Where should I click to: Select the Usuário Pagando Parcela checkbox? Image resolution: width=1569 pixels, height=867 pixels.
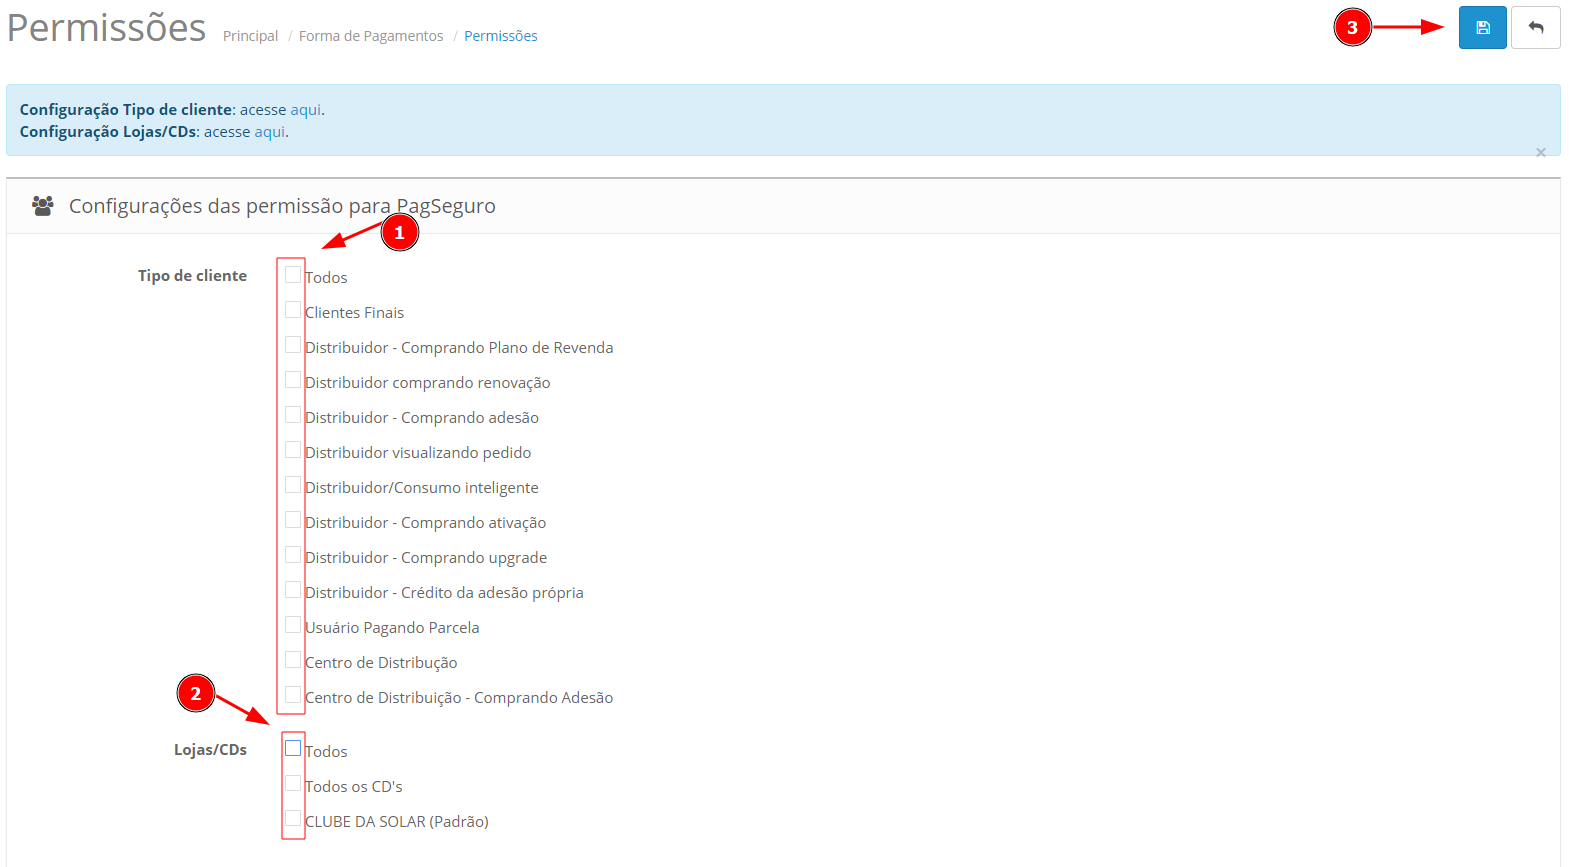click(x=293, y=625)
